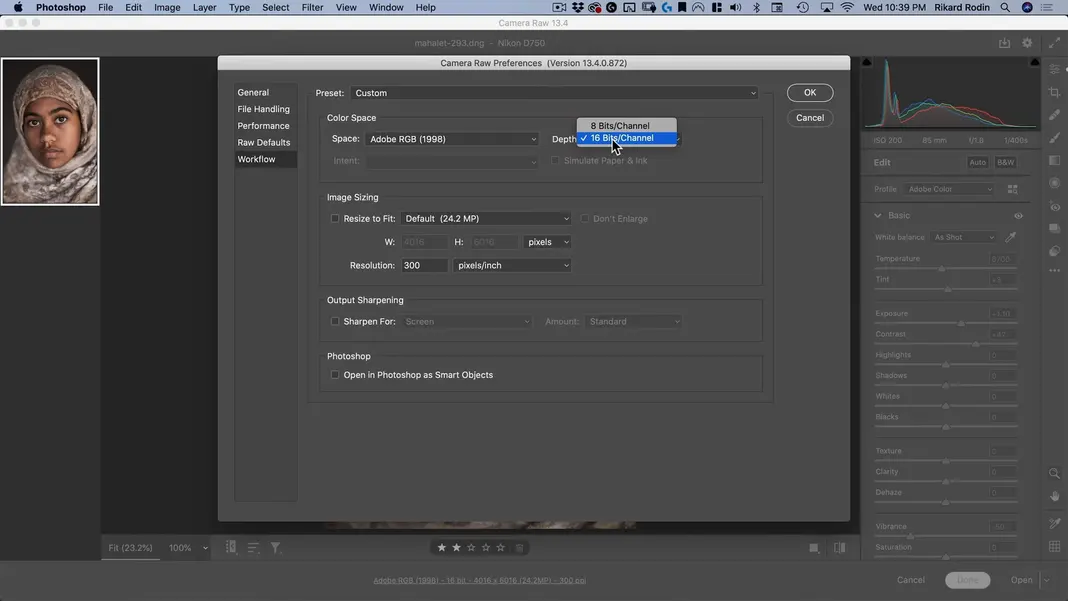Toggle the grid overlay icon
The height and width of the screenshot is (601, 1068).
click(1054, 546)
